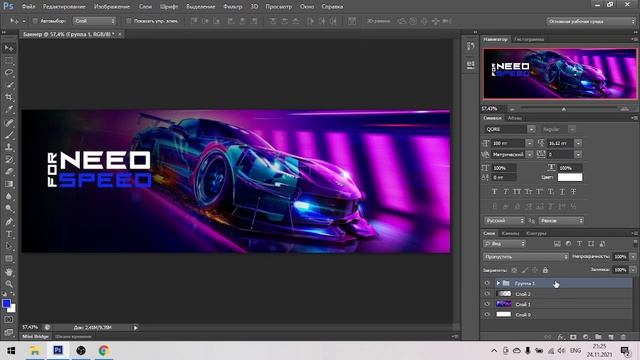Select the Rectangle shape tool
This screenshot has width=640, height=360.
click(9, 259)
